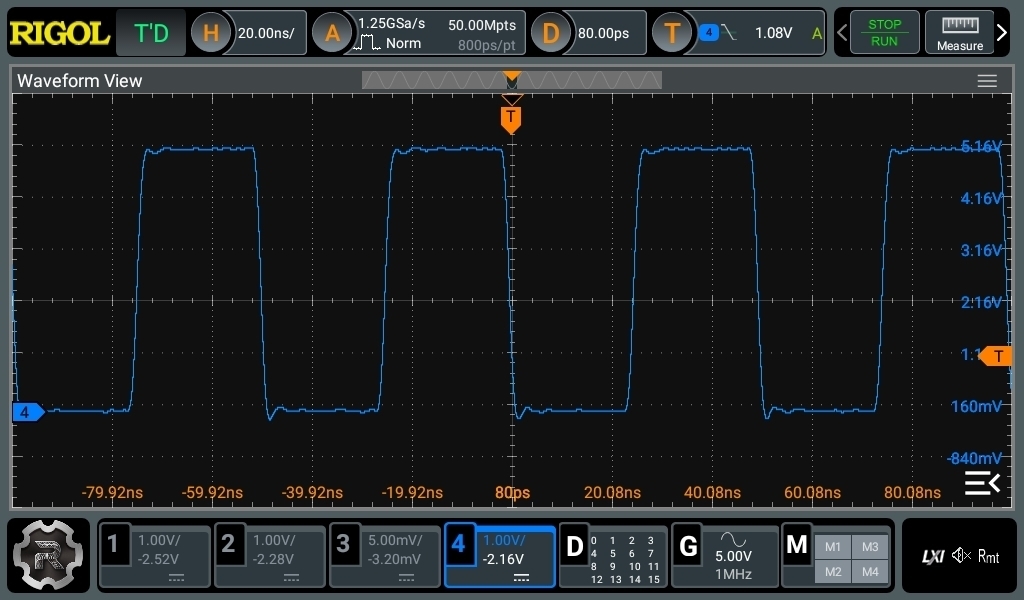This screenshot has height=600, width=1024.
Task: Click the orange T trigger position marker
Action: [x=511, y=120]
